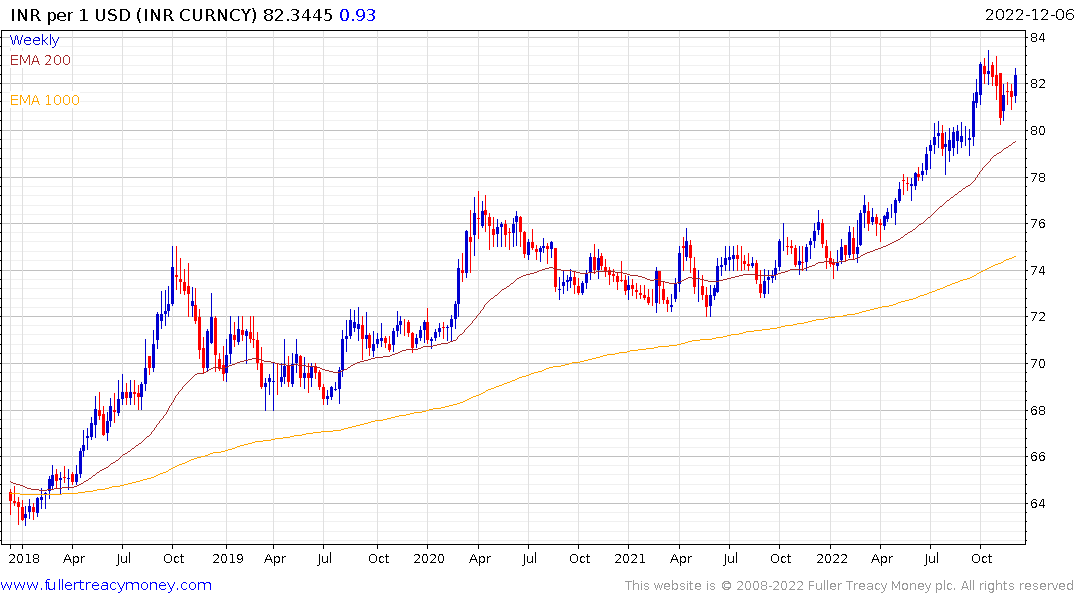Click the chart title 'INR per 1 USD (INR CURNCY)'
This screenshot has height=600, width=1075.
[x=134, y=15]
